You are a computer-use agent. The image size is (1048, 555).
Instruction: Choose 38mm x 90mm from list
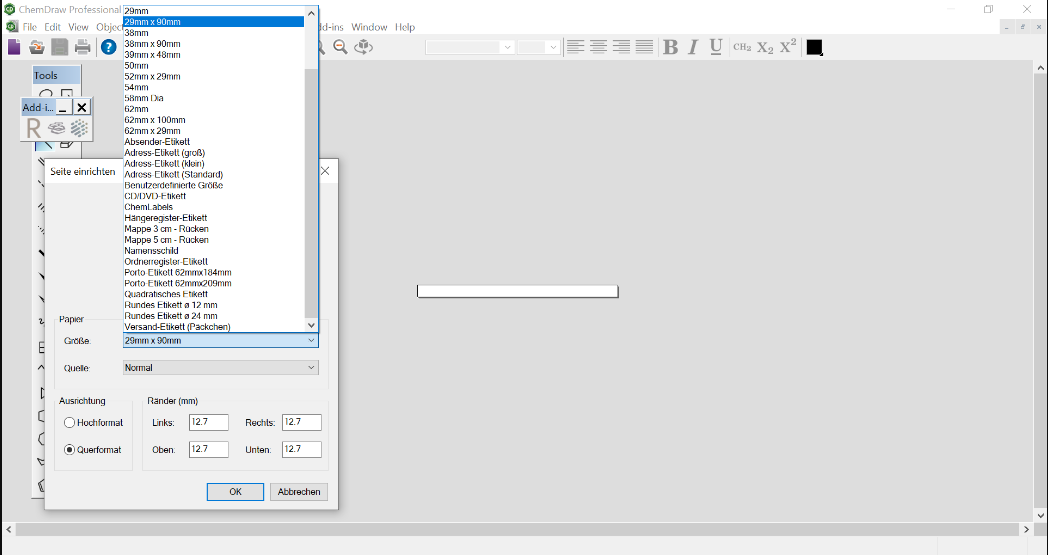[x=214, y=43]
